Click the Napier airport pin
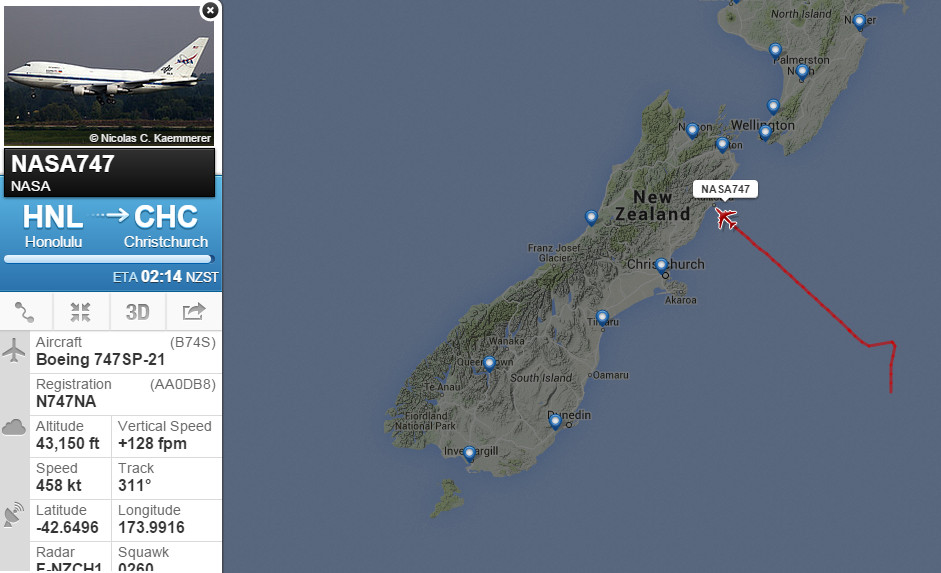The image size is (941, 573). pyautogui.click(x=859, y=22)
